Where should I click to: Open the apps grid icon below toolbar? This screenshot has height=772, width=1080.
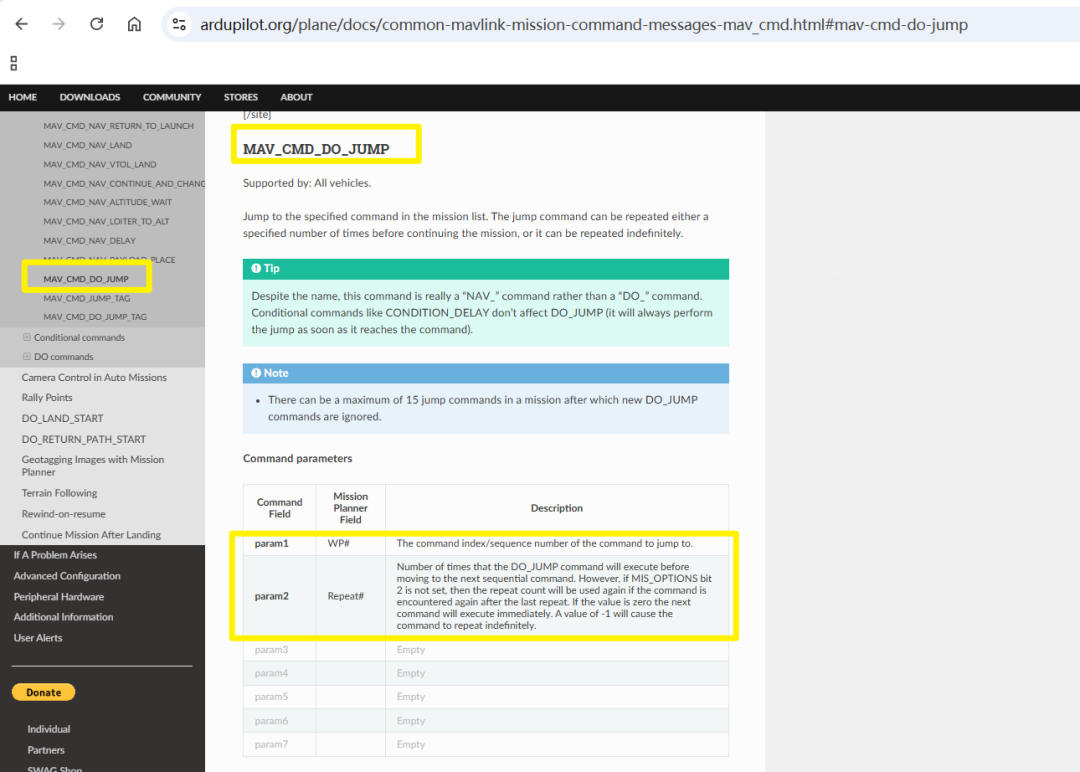coord(13,63)
